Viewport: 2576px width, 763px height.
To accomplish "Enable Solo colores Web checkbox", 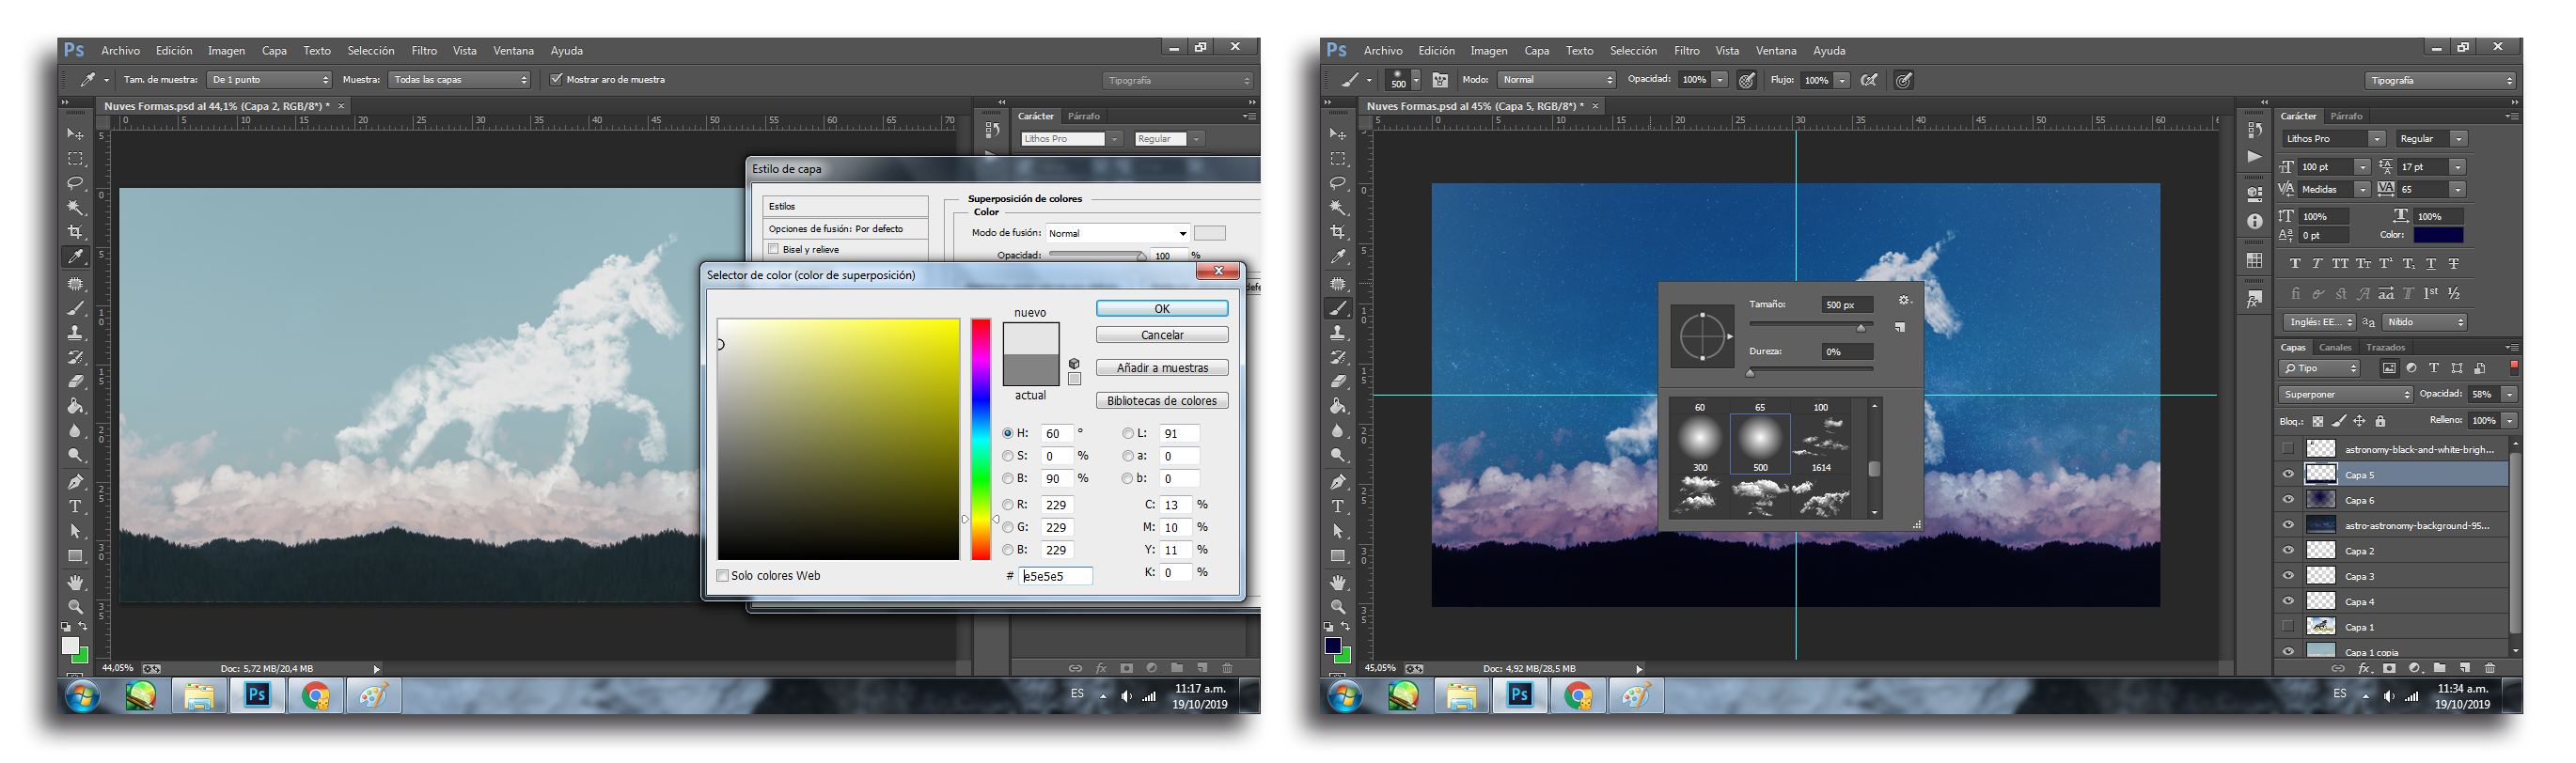I will (722, 575).
